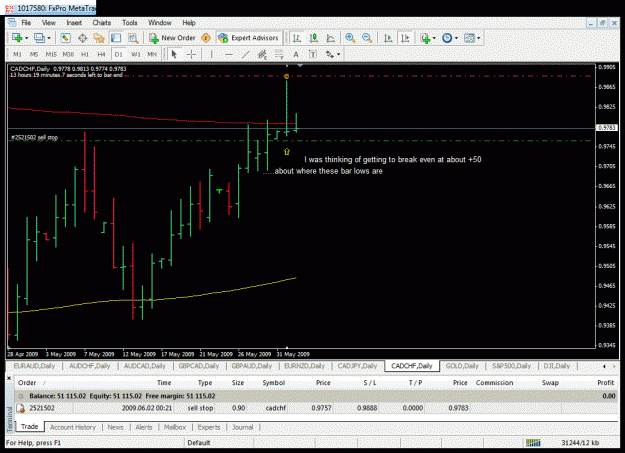Select the Trendline tool
The image size is (625, 453).
click(x=245, y=54)
